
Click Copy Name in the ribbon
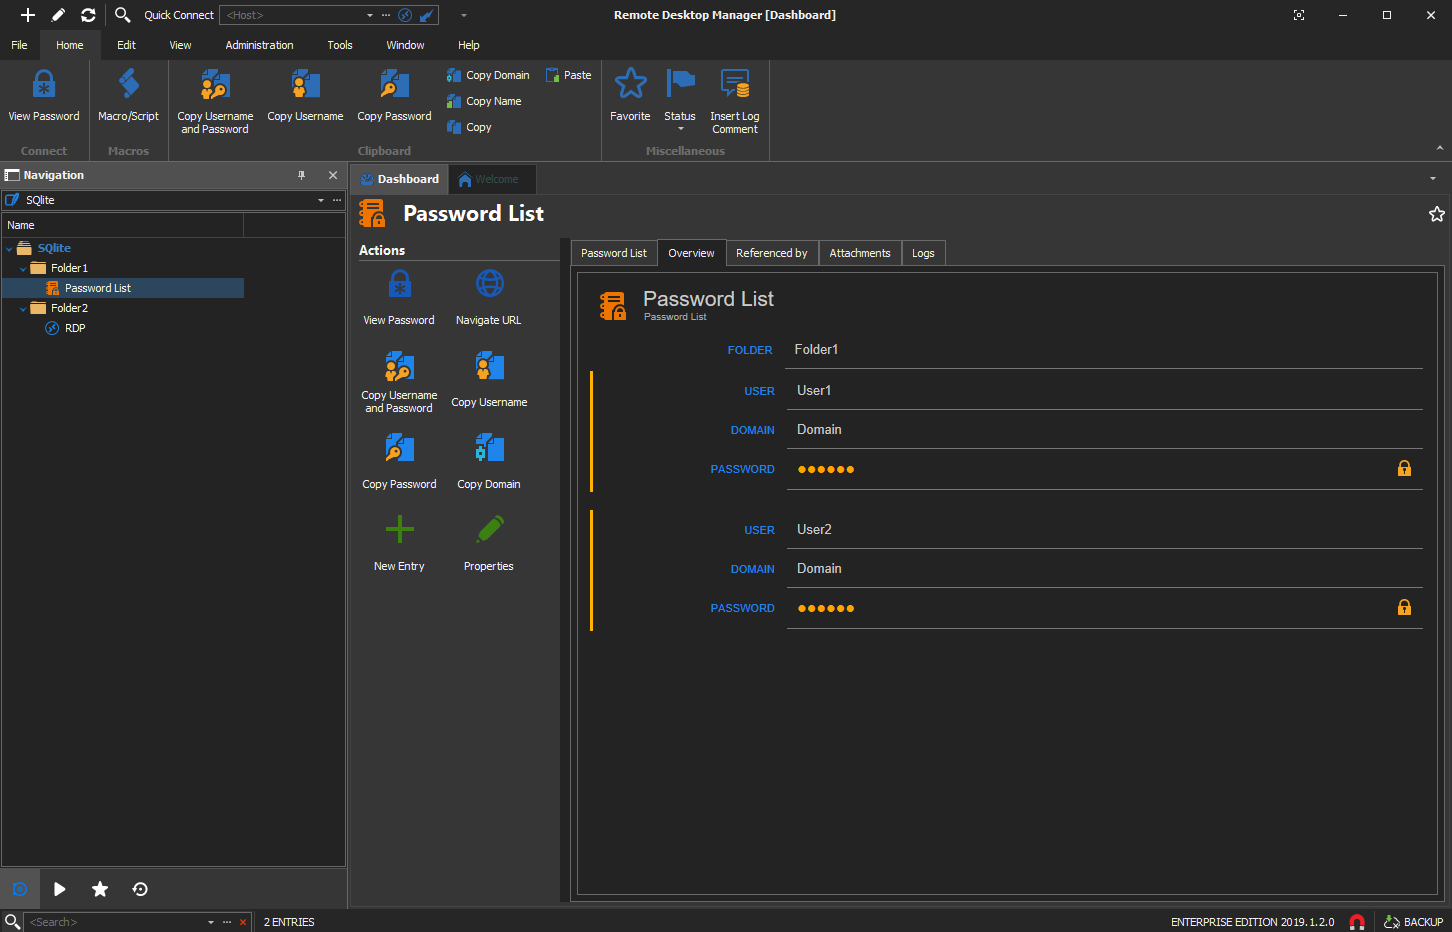pos(484,101)
